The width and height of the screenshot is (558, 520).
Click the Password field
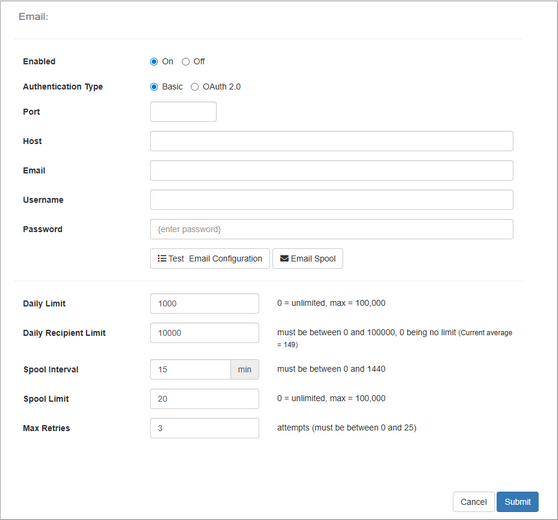coord(332,229)
